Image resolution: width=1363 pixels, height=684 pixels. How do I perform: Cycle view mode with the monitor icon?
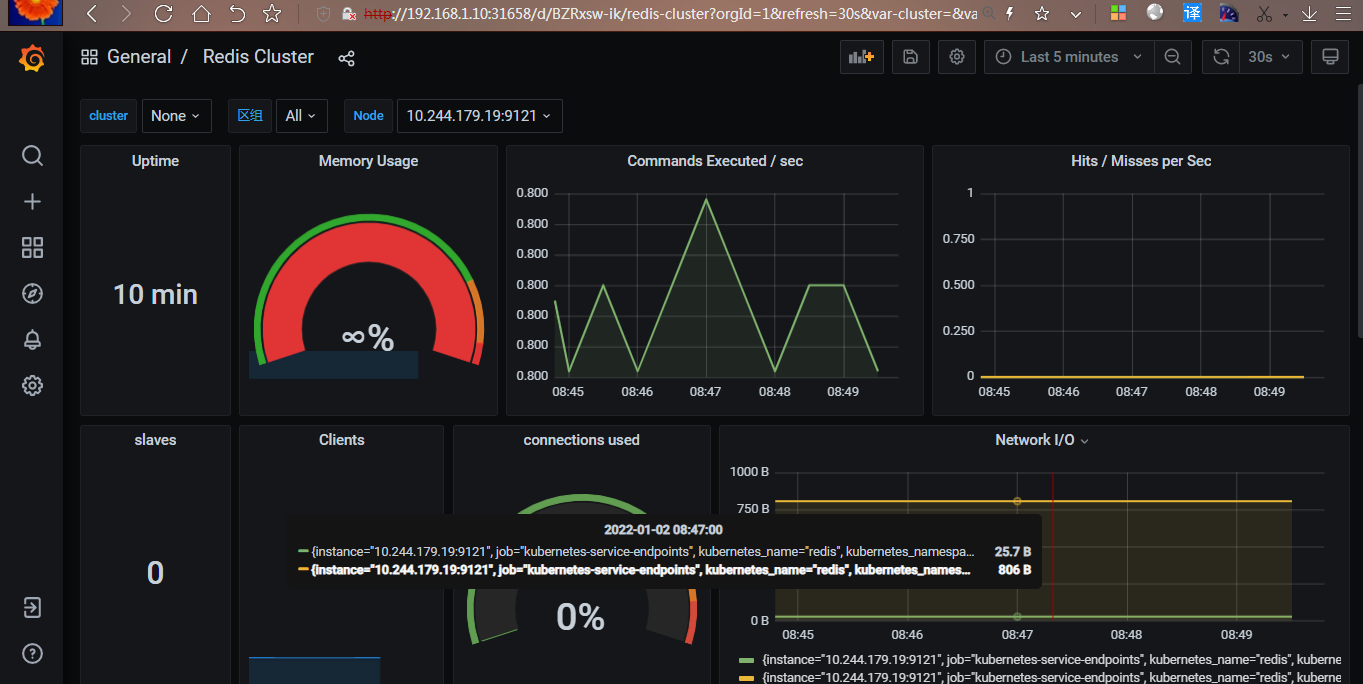coord(1330,57)
